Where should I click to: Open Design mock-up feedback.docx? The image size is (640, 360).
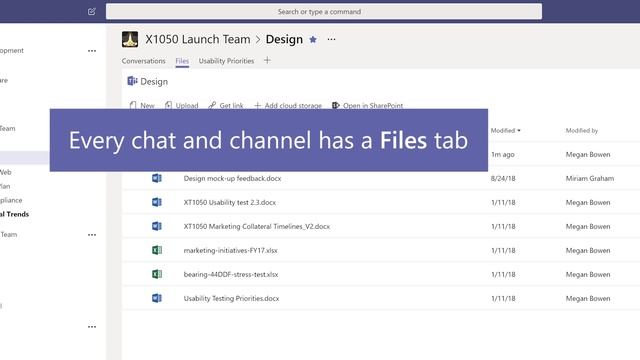(232, 178)
